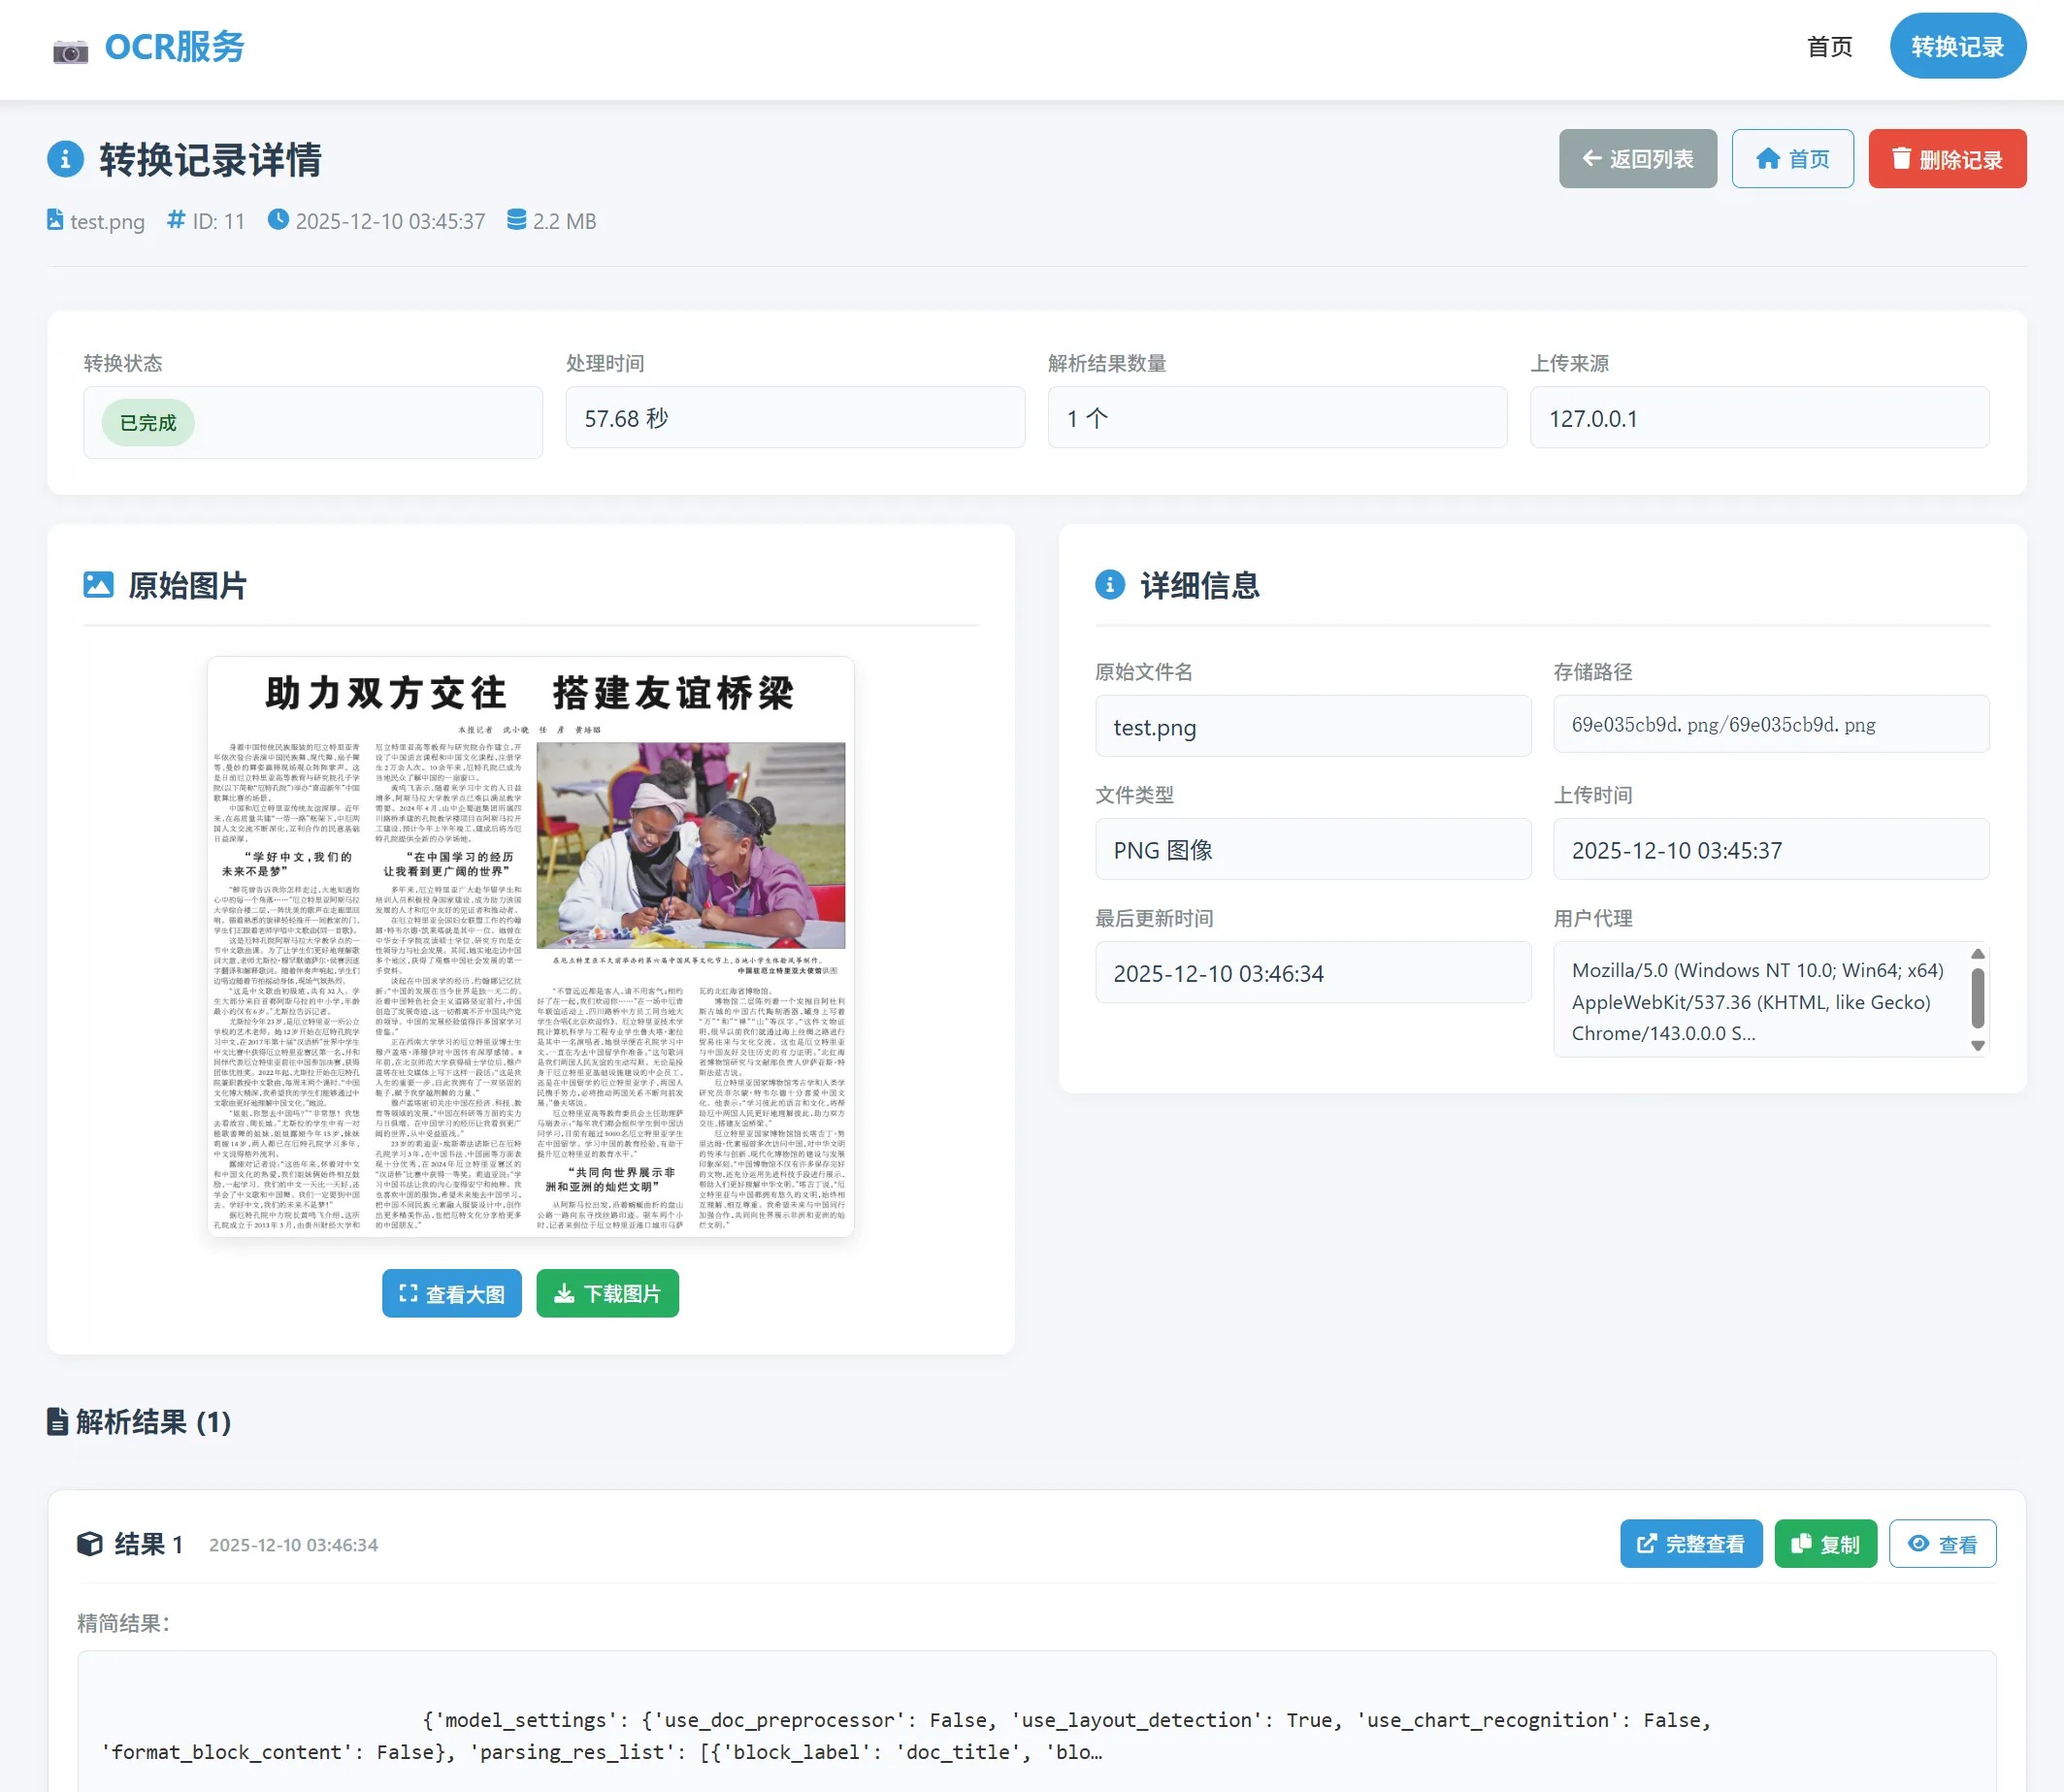2064x1792 pixels.
Task: Click the document icon beside 解析结果 (1)
Action: [57, 1422]
